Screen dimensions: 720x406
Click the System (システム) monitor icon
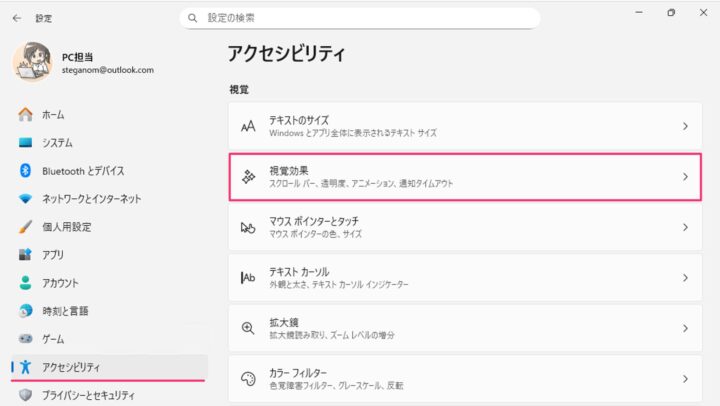26,143
